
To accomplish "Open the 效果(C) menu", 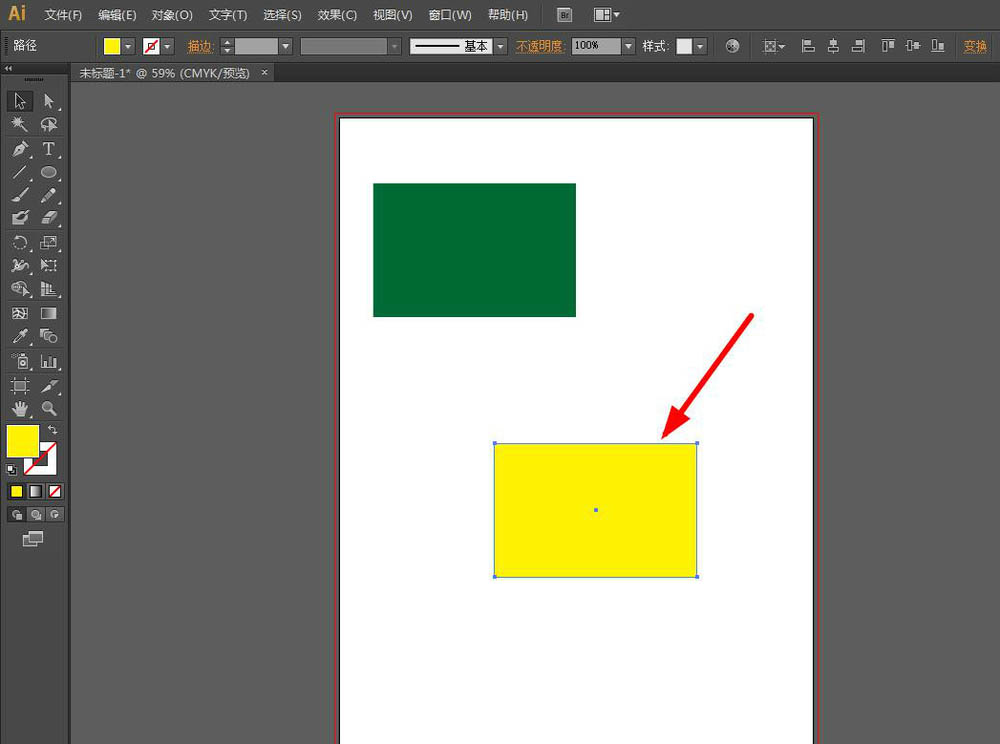I will click(x=336, y=15).
